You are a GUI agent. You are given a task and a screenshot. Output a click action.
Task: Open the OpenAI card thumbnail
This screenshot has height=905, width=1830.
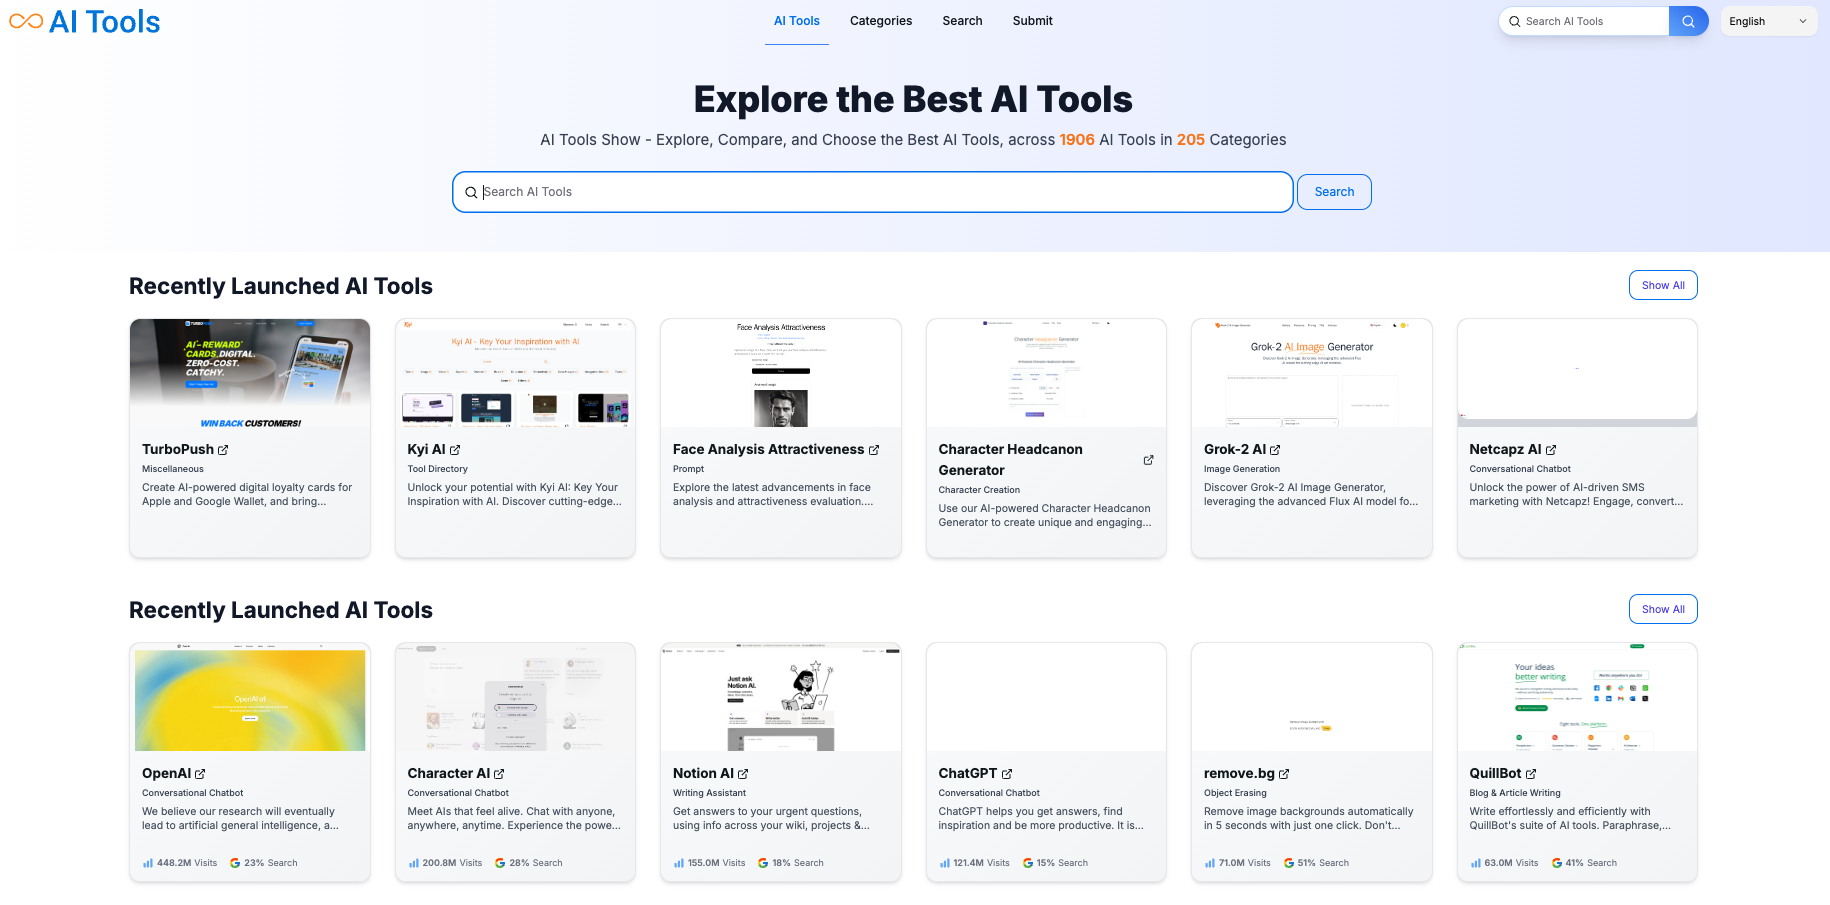pos(250,698)
